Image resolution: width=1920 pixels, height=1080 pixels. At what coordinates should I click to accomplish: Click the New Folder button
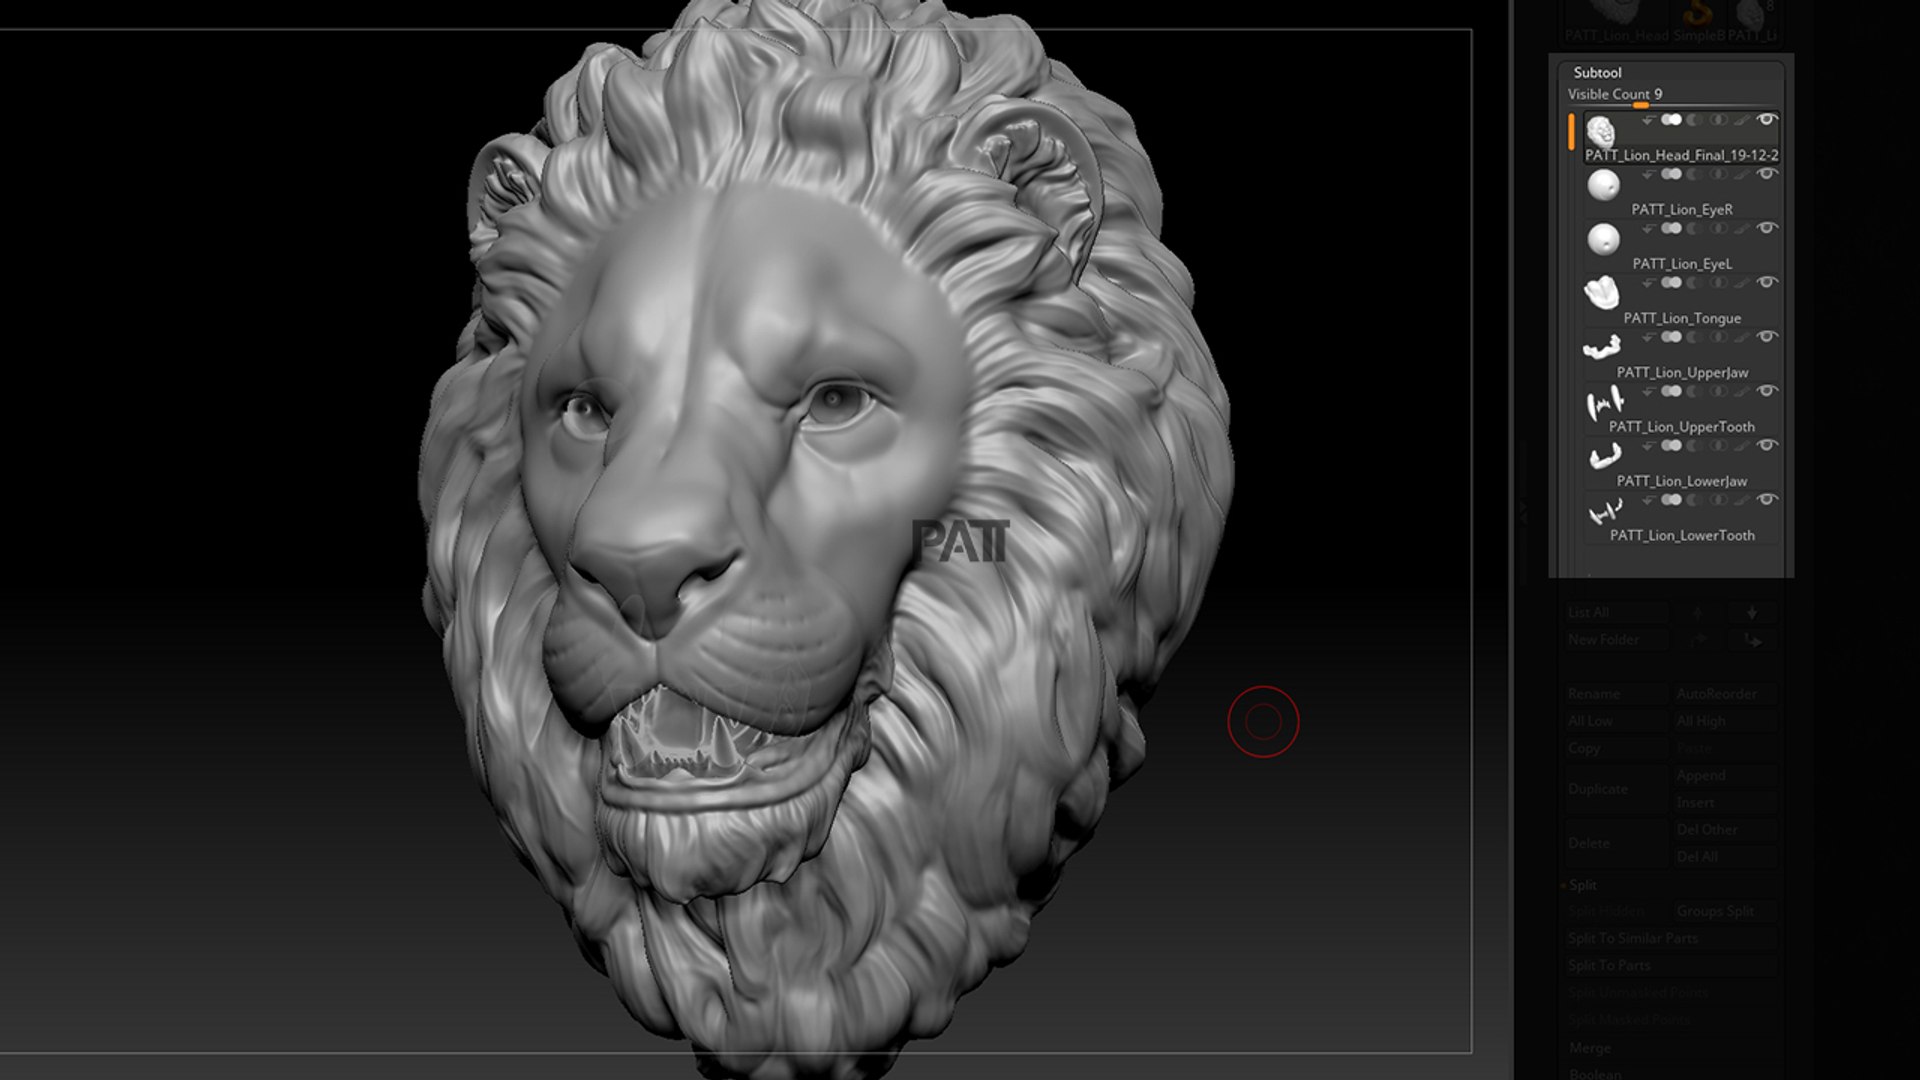click(1616, 640)
